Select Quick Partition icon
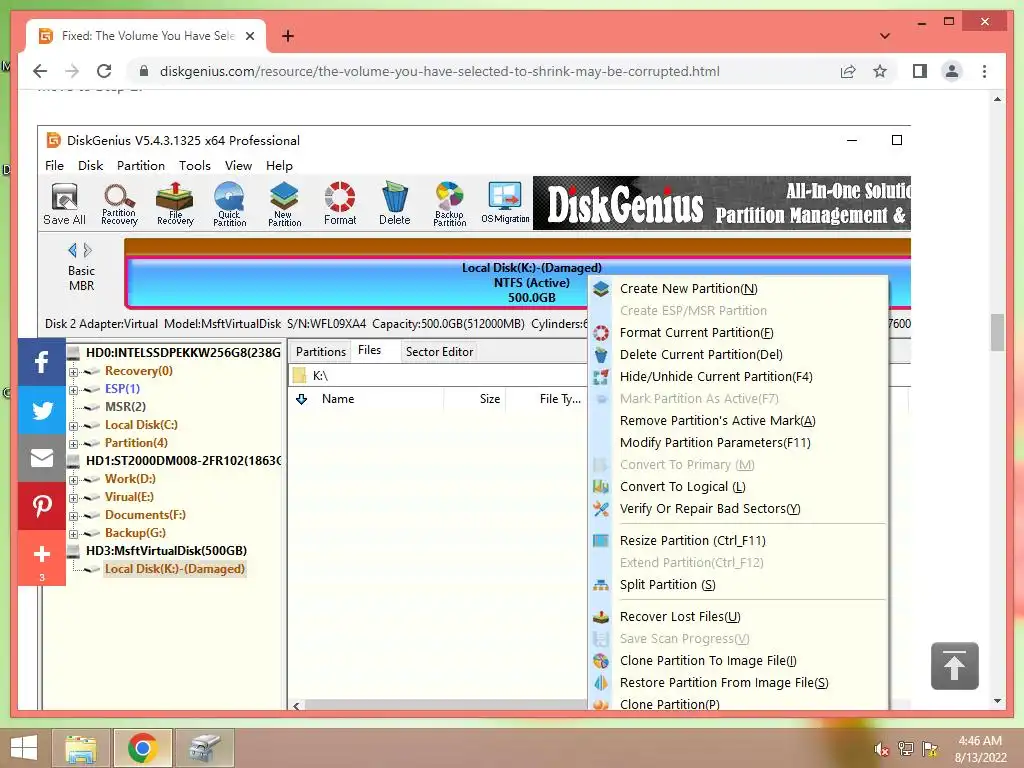The height and width of the screenshot is (768, 1024). 229,204
